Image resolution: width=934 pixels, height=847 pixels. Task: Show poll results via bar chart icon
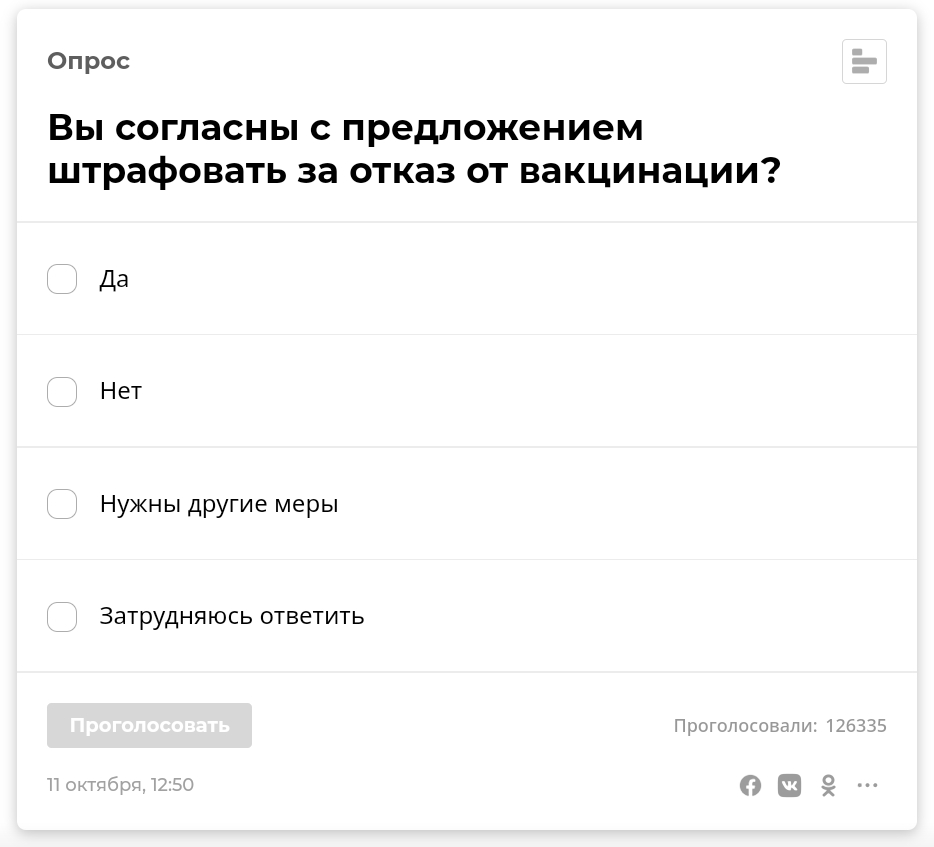[x=864, y=61]
